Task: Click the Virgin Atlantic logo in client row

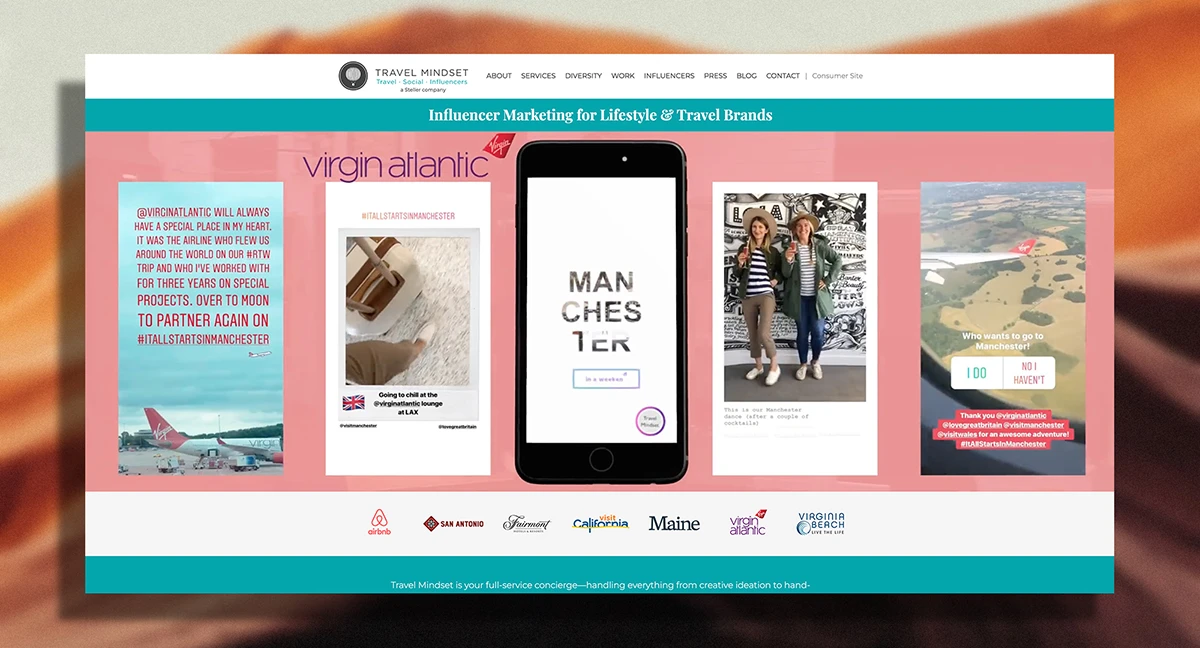Action: (748, 523)
